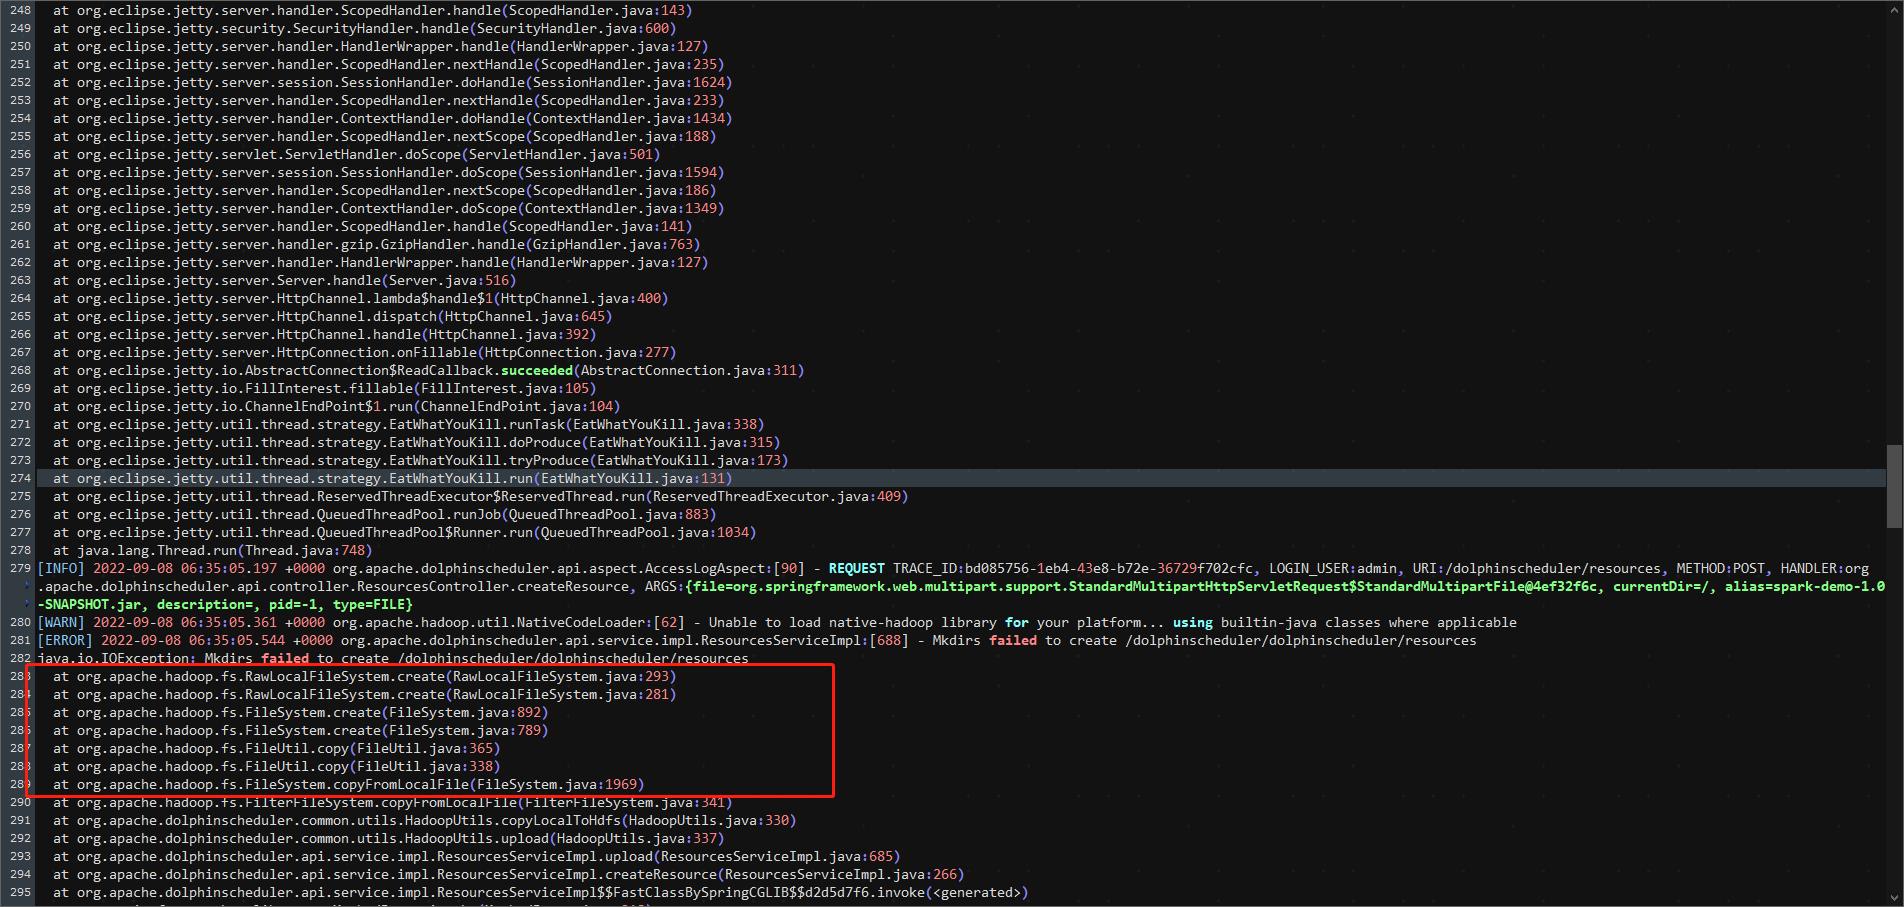Click the EatWhatYouKill.tryProduce stack line
The width and height of the screenshot is (1904, 907).
pyautogui.click(x=421, y=460)
